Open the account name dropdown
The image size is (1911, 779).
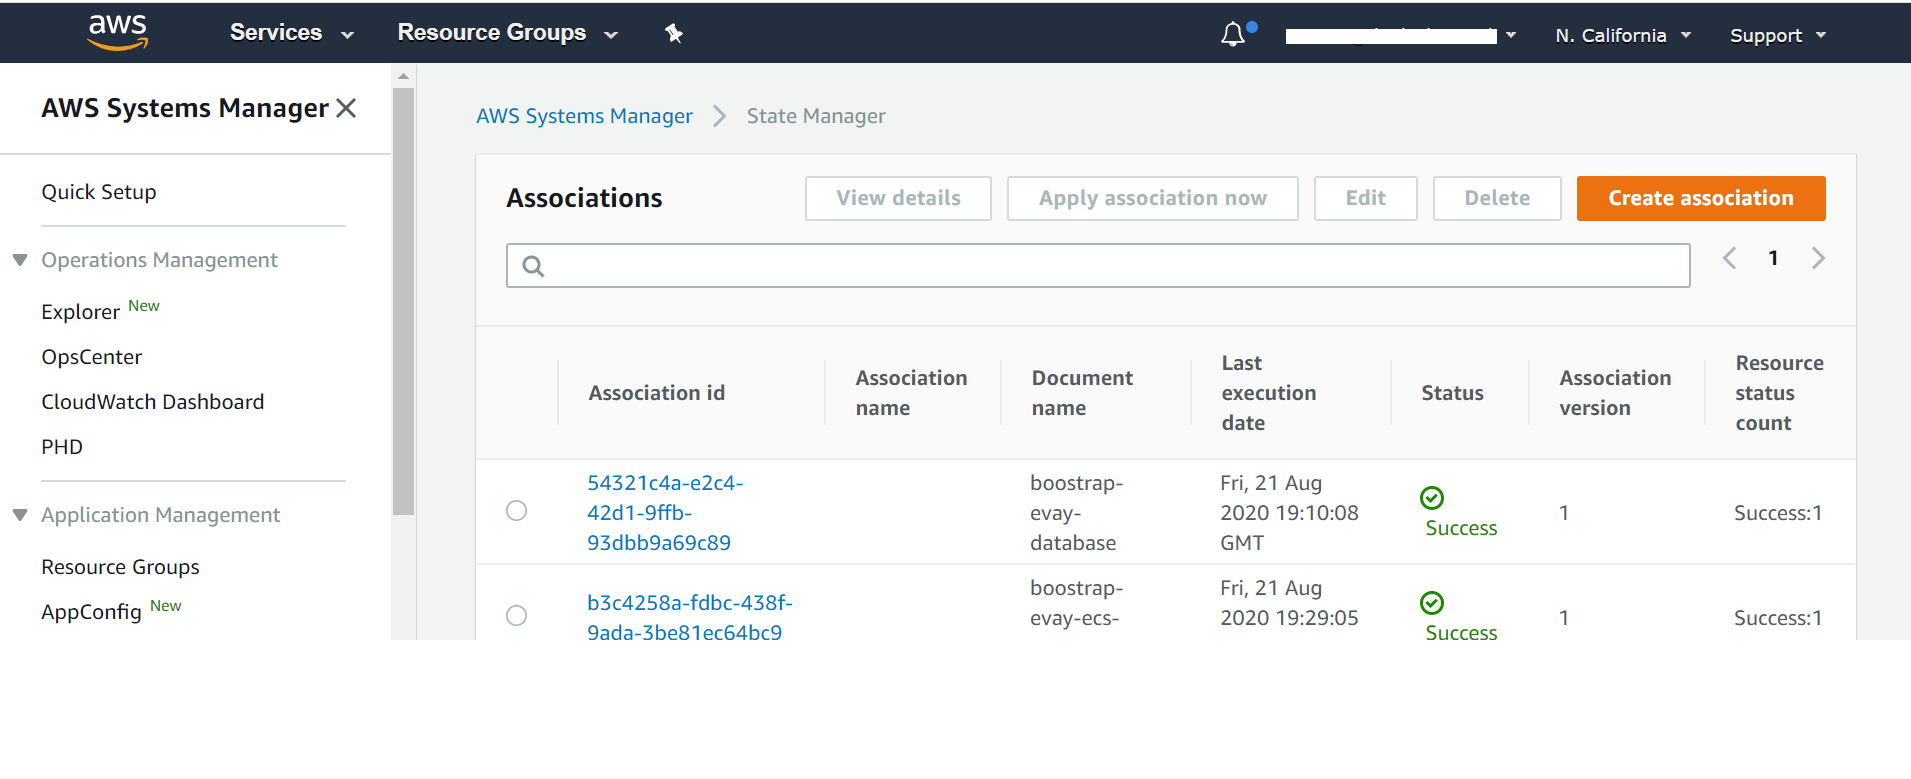coord(1400,36)
